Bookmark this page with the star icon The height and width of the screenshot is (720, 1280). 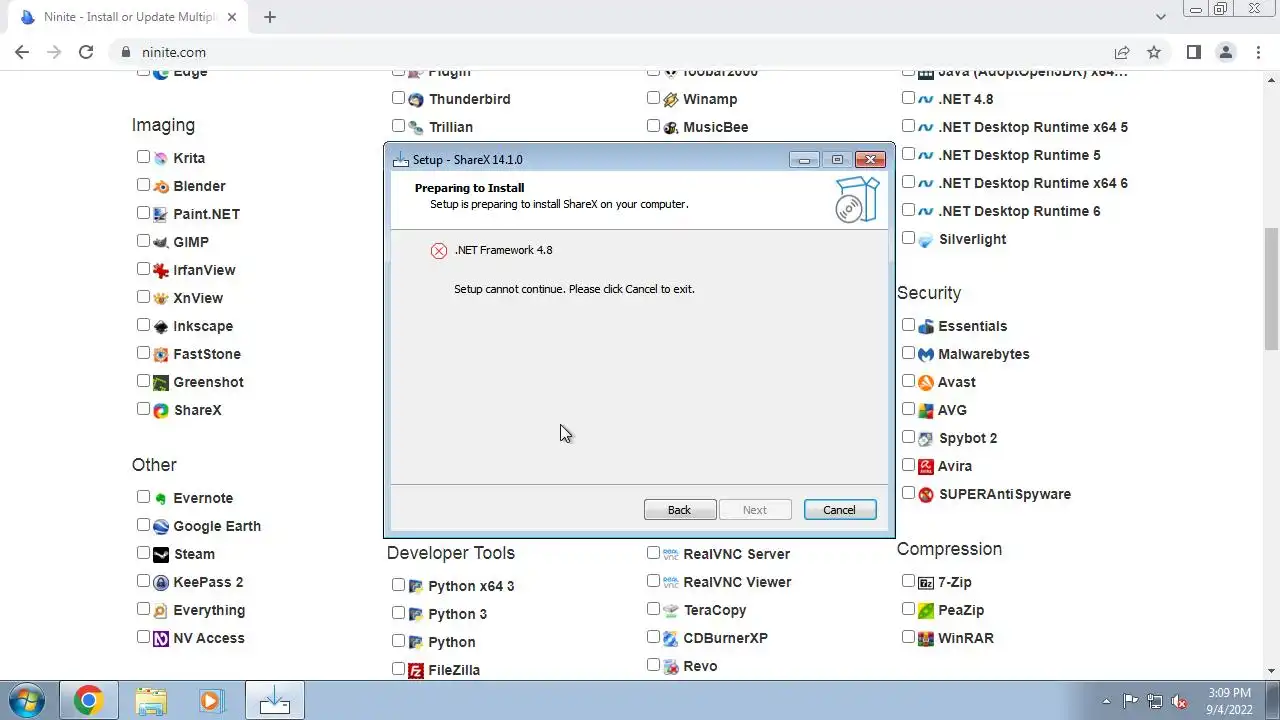click(1154, 52)
